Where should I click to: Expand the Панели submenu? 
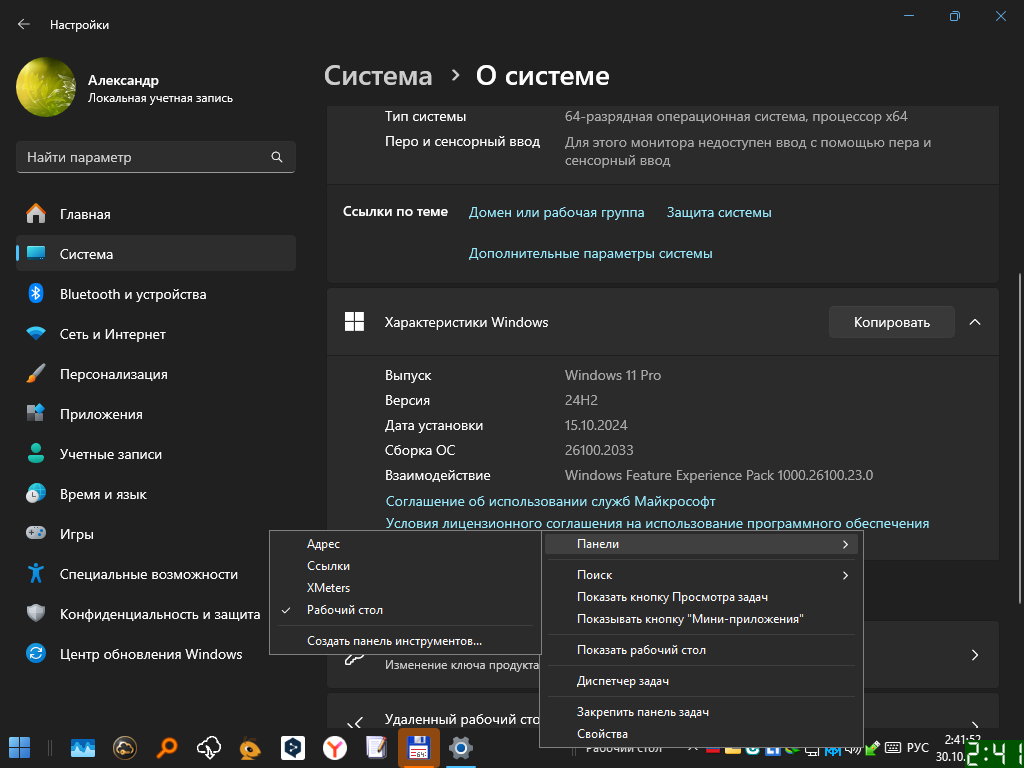(x=700, y=544)
